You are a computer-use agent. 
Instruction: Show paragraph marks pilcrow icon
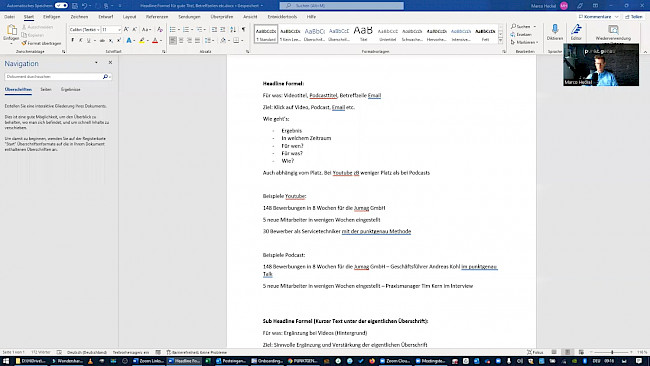point(243,29)
